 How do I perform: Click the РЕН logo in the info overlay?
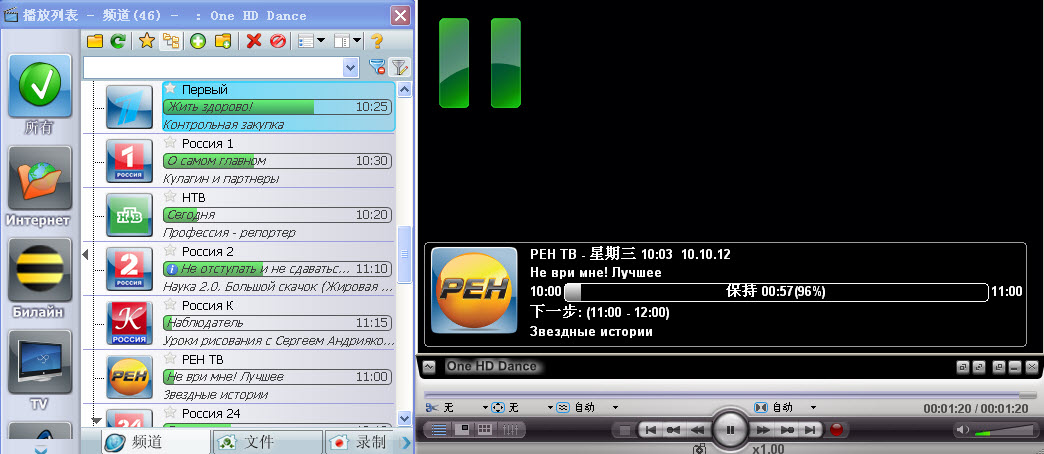473,290
